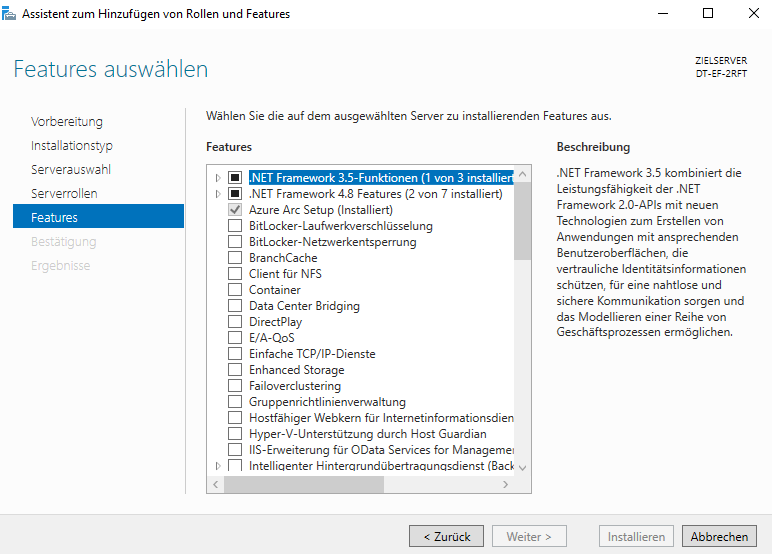
Task: Check the Gruppenrichtlinienverwaltung box
Action: click(x=235, y=402)
